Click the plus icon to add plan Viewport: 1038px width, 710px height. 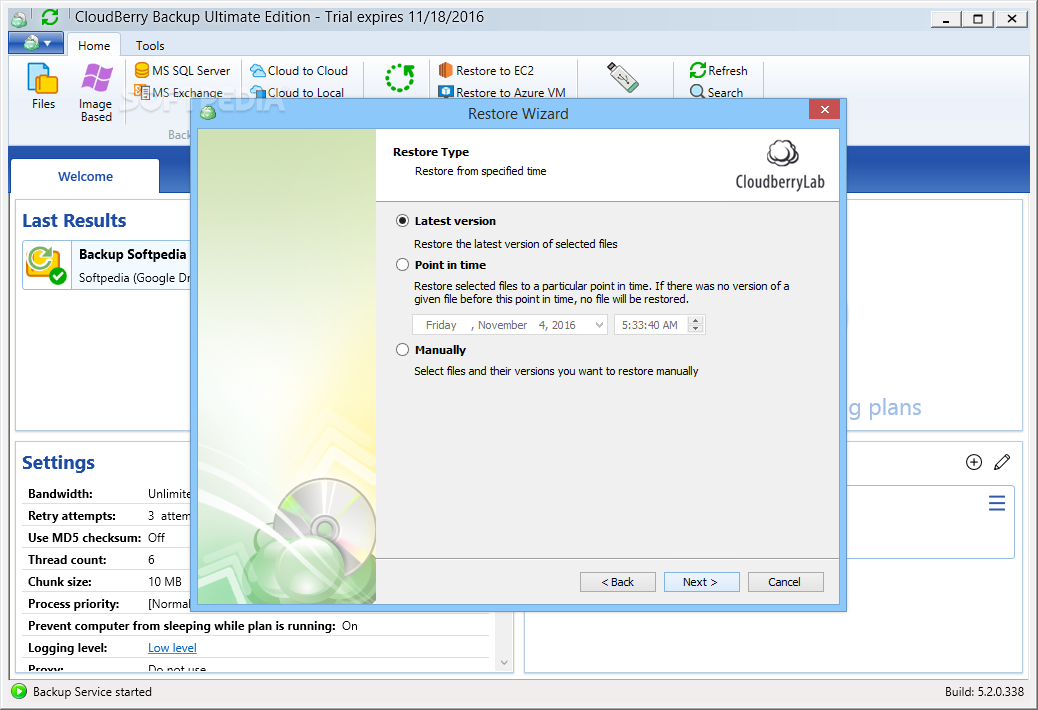click(x=974, y=462)
